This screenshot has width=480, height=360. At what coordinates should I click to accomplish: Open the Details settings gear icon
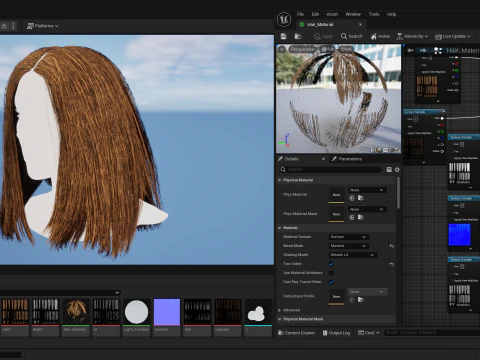(x=397, y=170)
